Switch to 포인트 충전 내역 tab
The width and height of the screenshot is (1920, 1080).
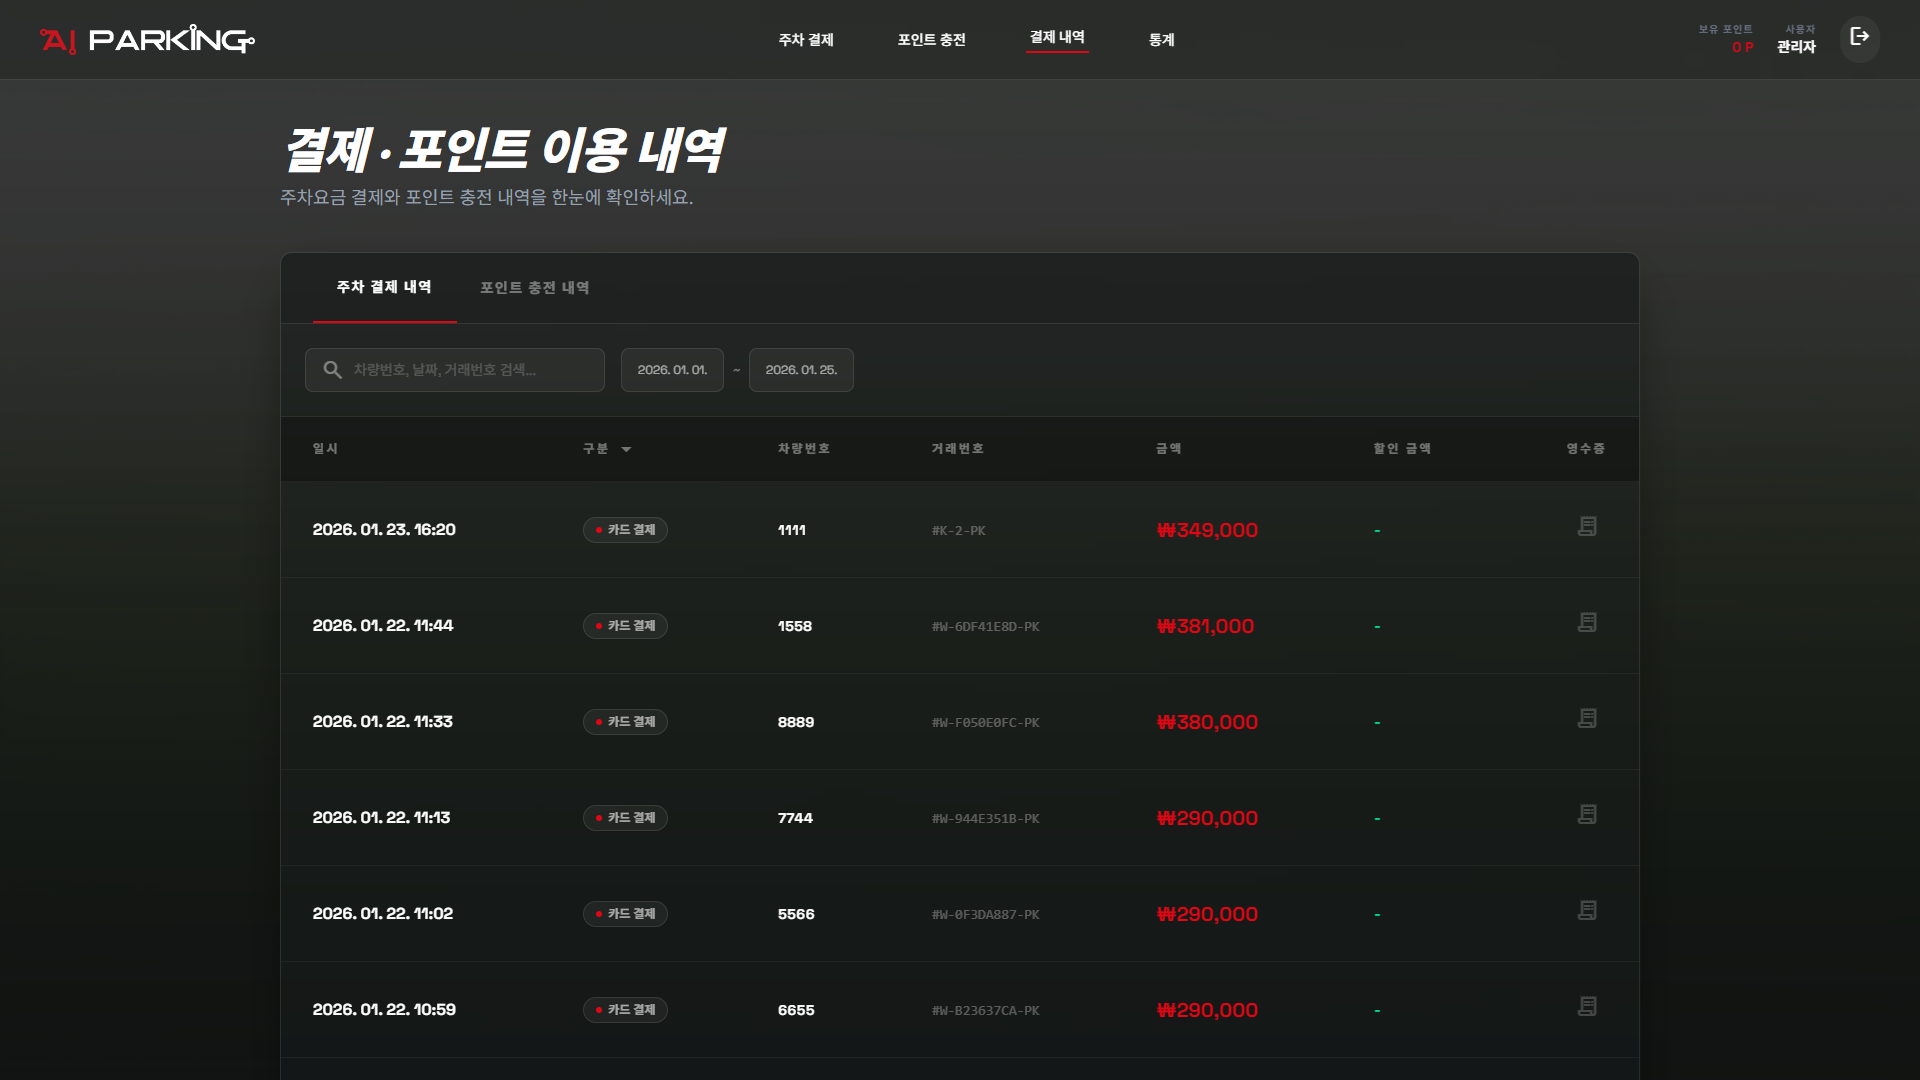coord(534,288)
